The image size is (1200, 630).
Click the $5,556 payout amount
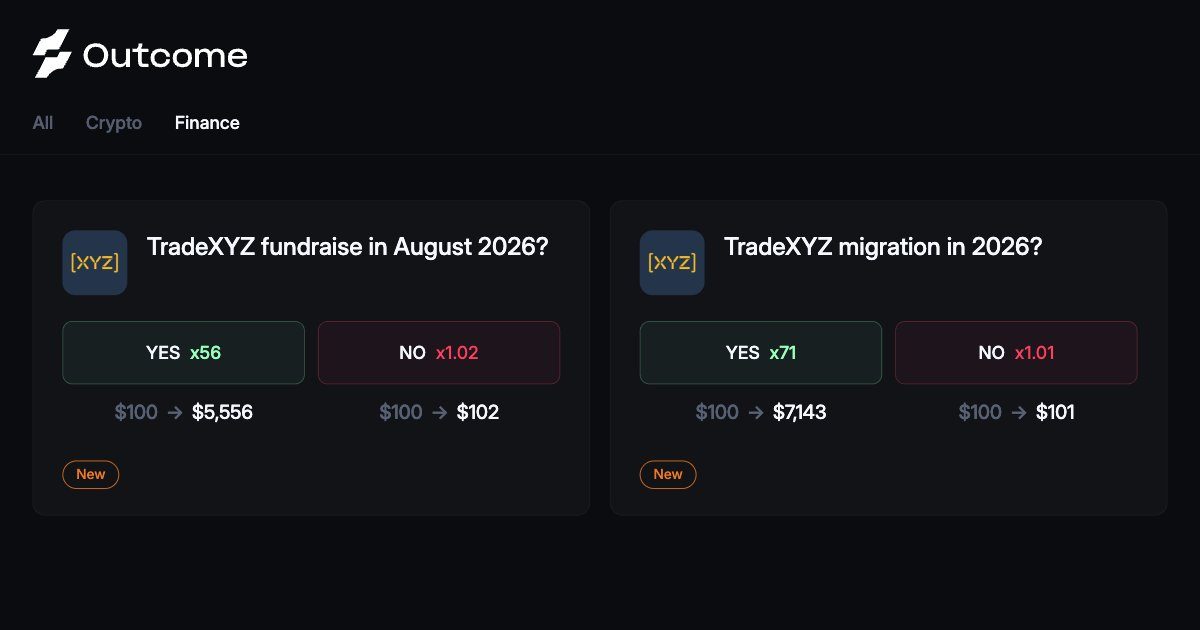point(224,412)
